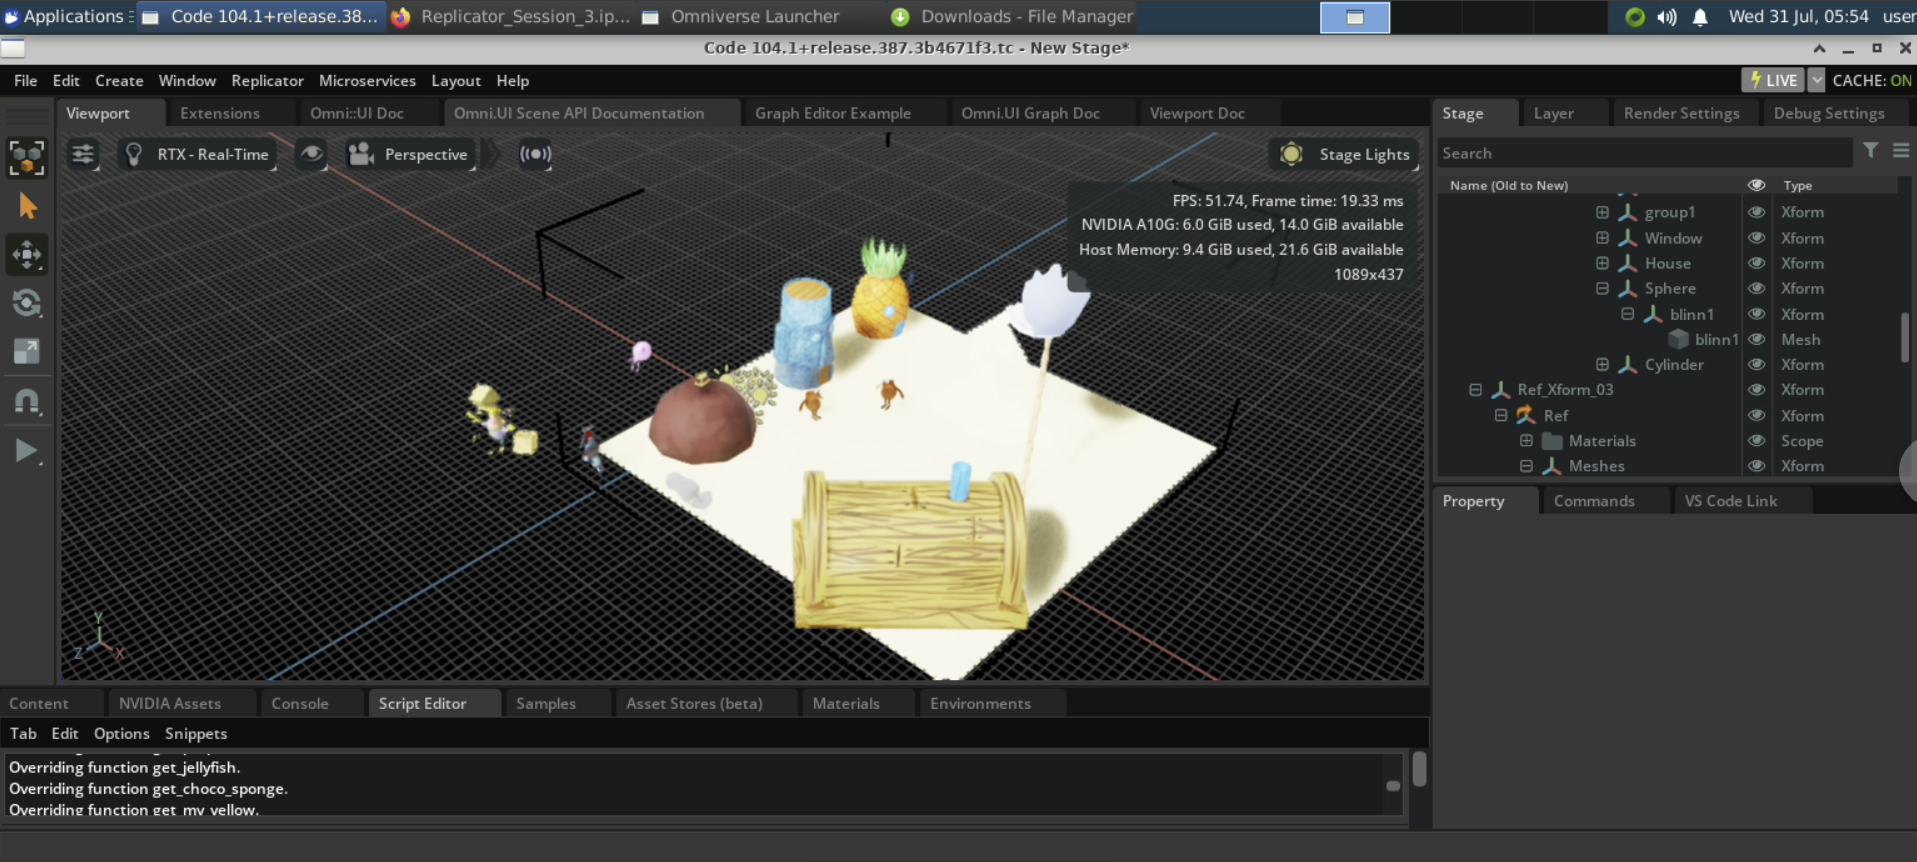Screen dimensions: 1917x862
Task: Open the File menu
Action: pyautogui.click(x=25, y=80)
